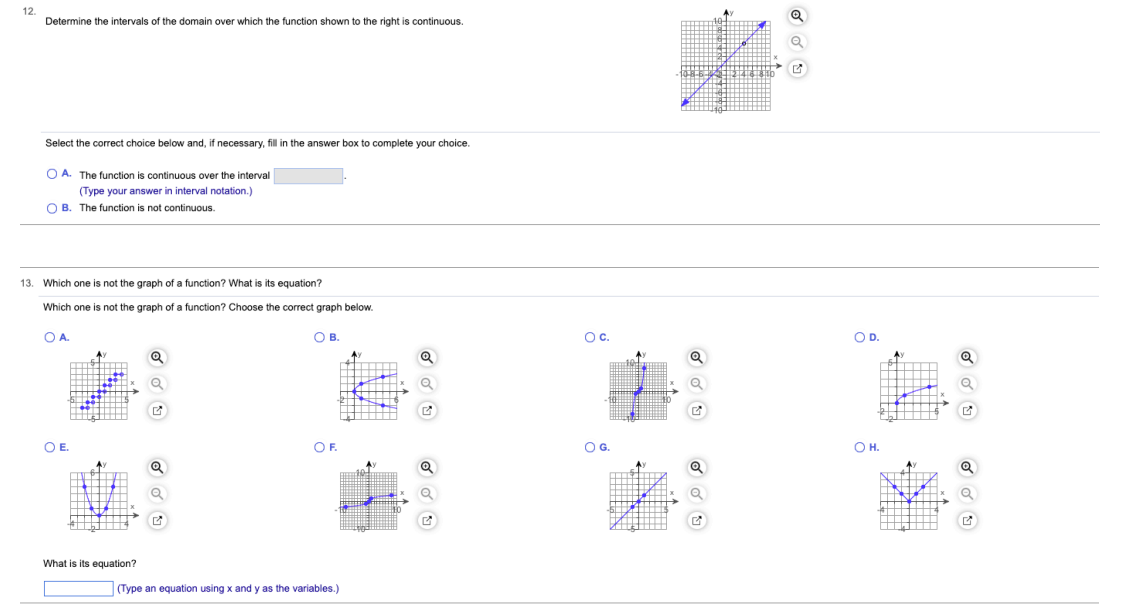Select graph F as the answer
The width and height of the screenshot is (1125, 616).
pos(319,447)
